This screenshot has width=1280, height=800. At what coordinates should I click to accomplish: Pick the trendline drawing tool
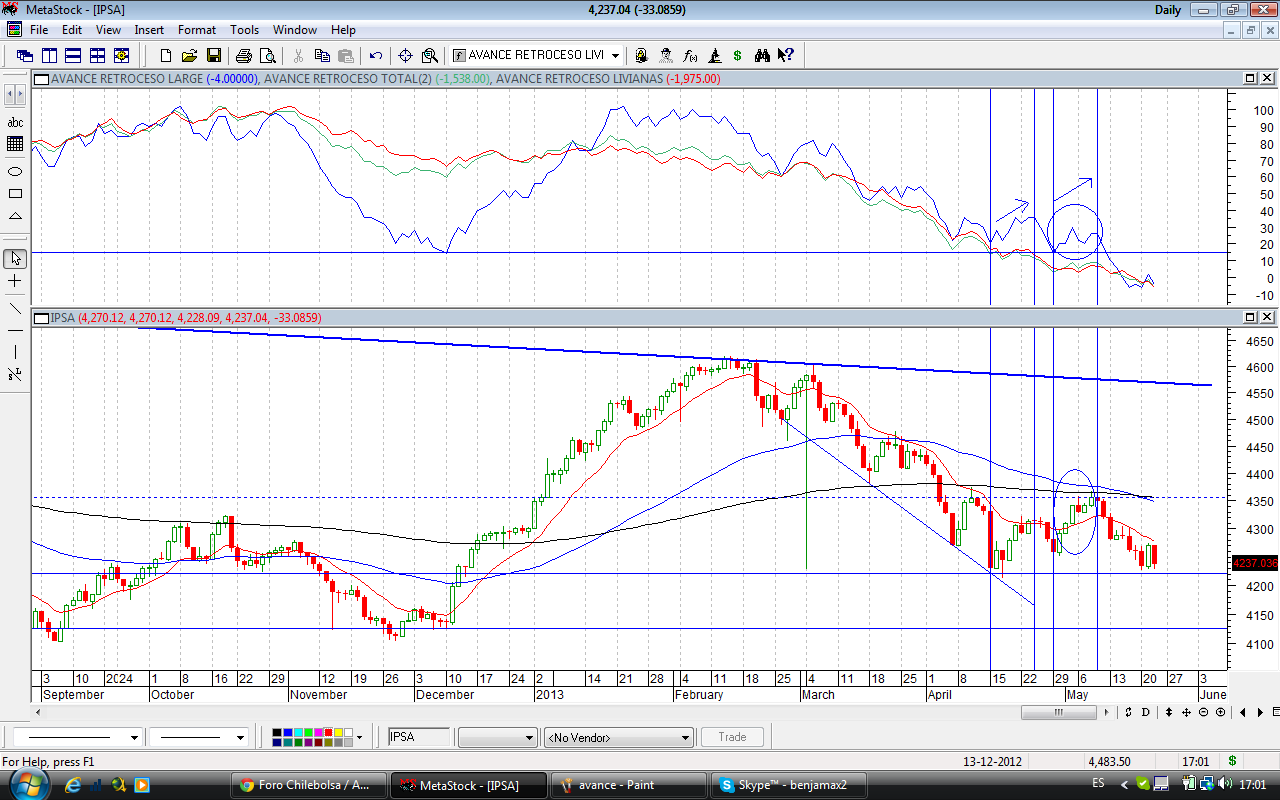(15, 308)
